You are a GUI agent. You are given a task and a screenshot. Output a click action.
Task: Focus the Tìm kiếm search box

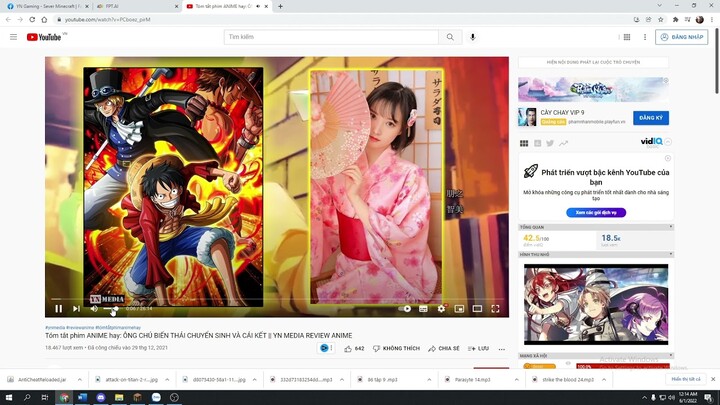tap(331, 37)
